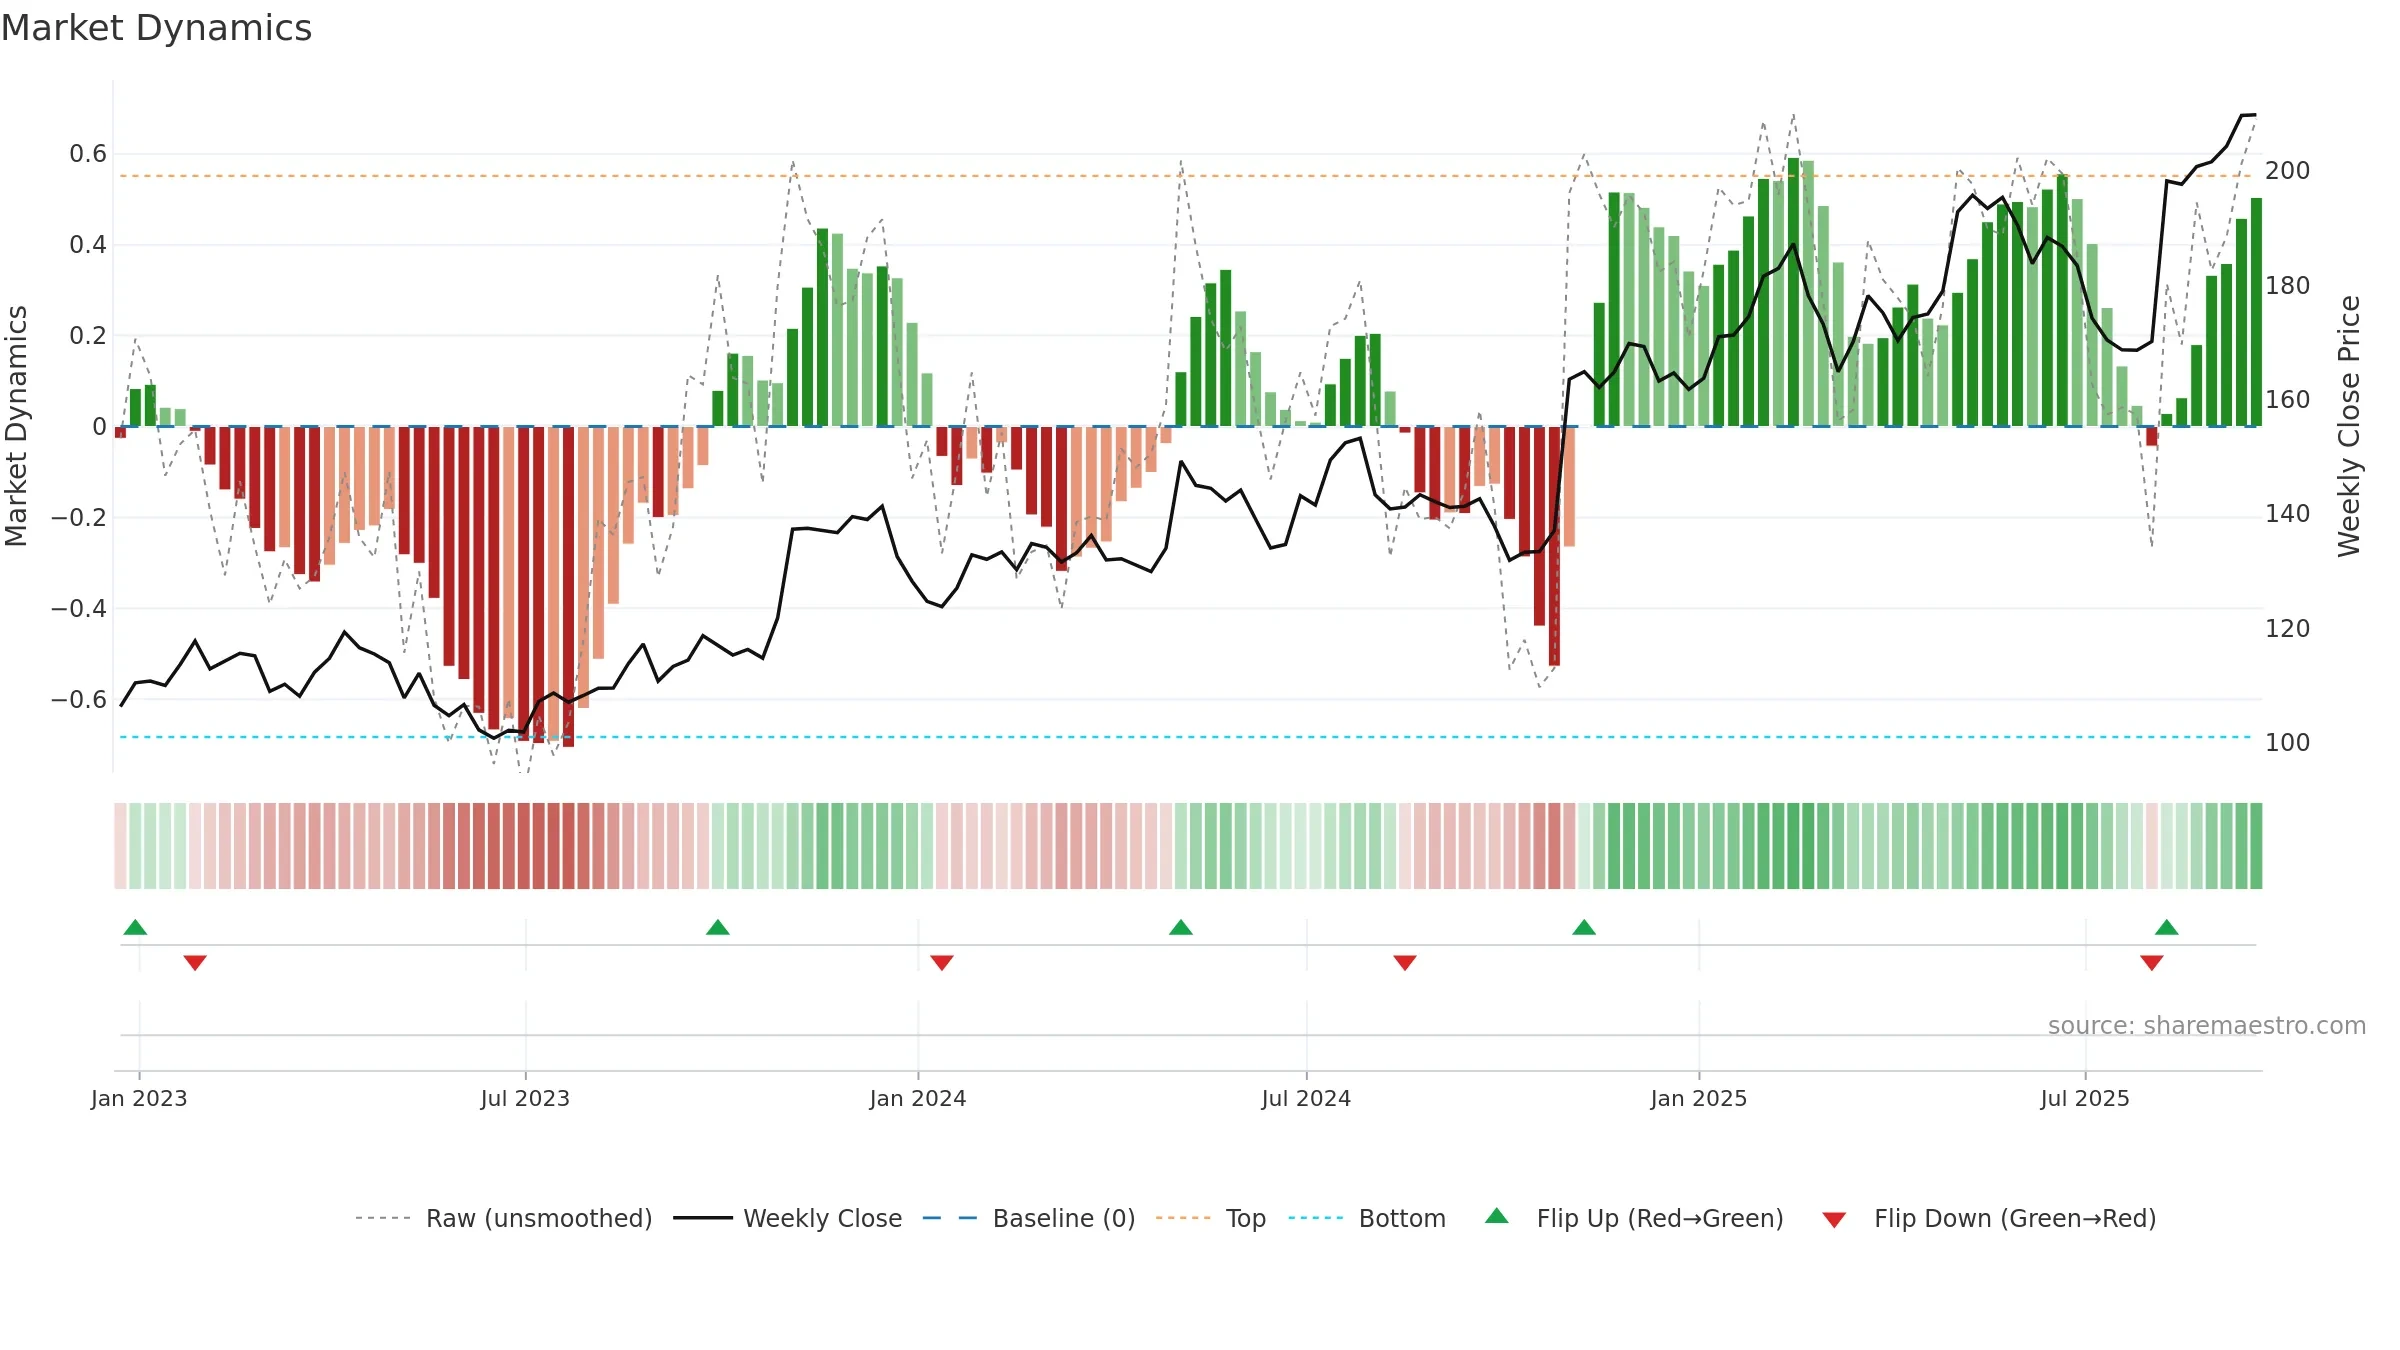2400x1350 pixels.
Task: Click the −0.4 left axis tick label
Action: point(79,609)
